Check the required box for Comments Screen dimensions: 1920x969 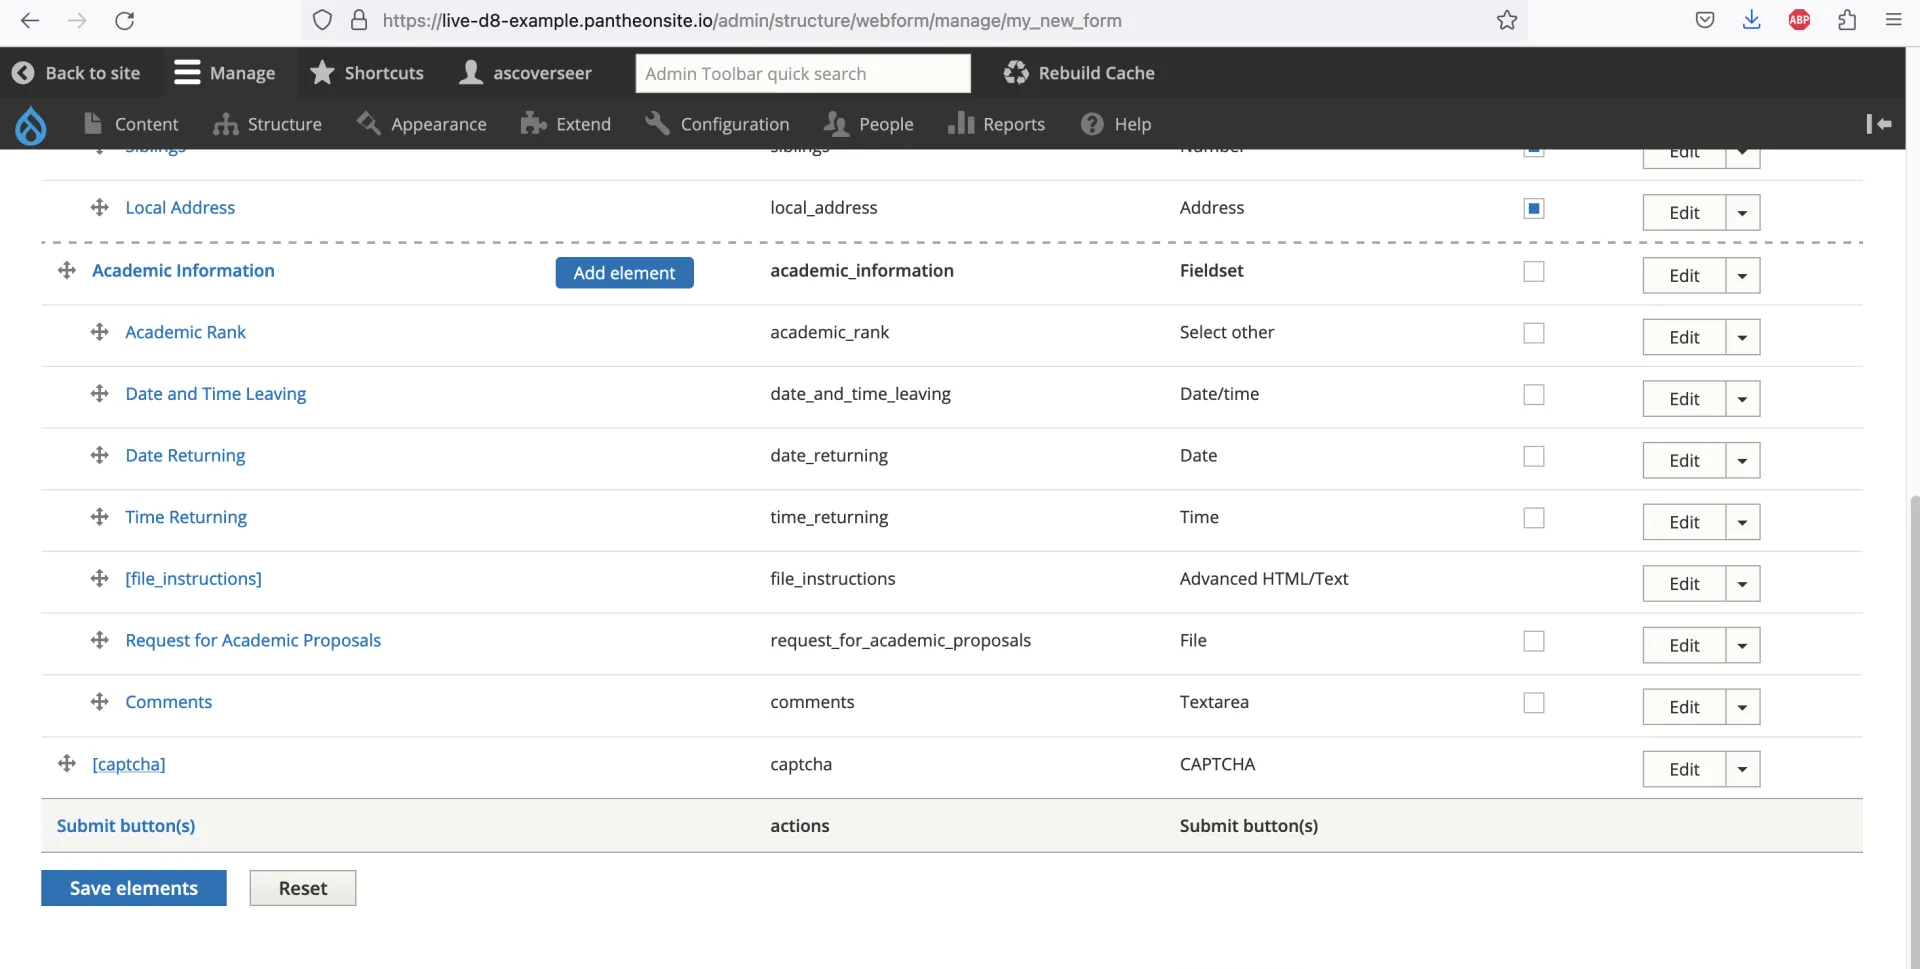click(x=1534, y=703)
